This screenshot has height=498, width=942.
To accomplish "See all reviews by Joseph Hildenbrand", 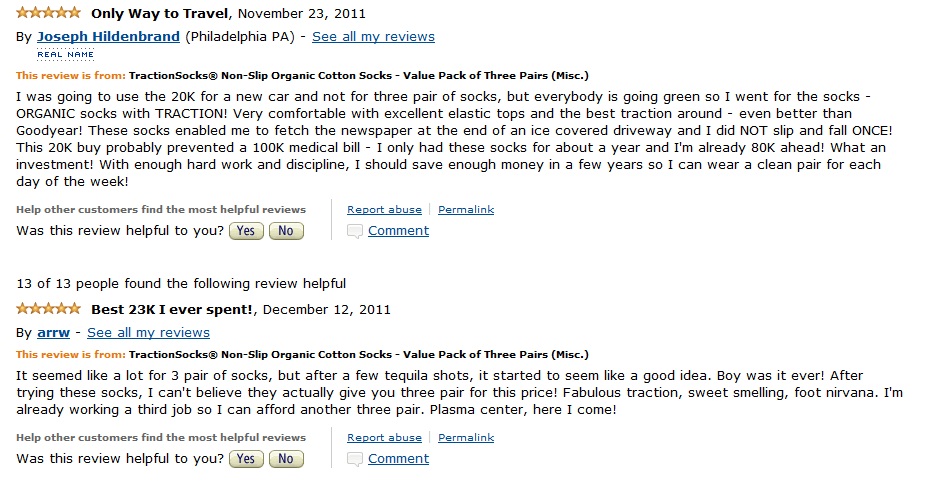I will (373, 36).
